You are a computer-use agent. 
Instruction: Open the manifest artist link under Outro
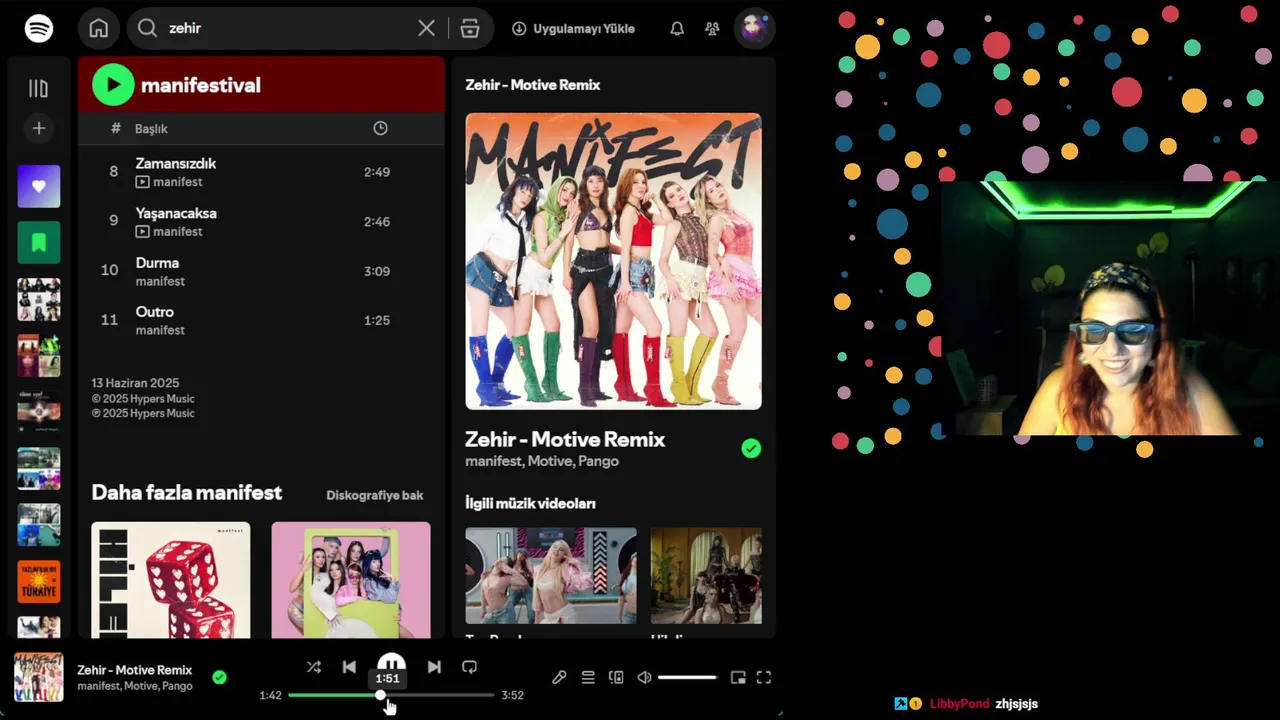click(160, 330)
